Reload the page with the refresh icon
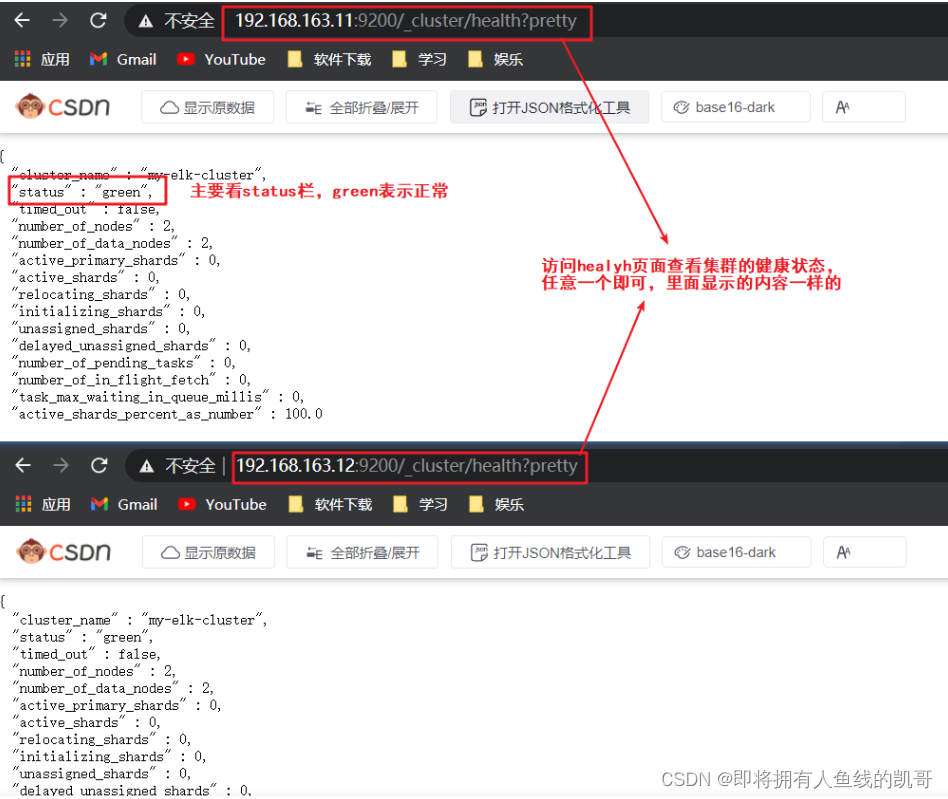This screenshot has height=799, width=948. pos(97,20)
